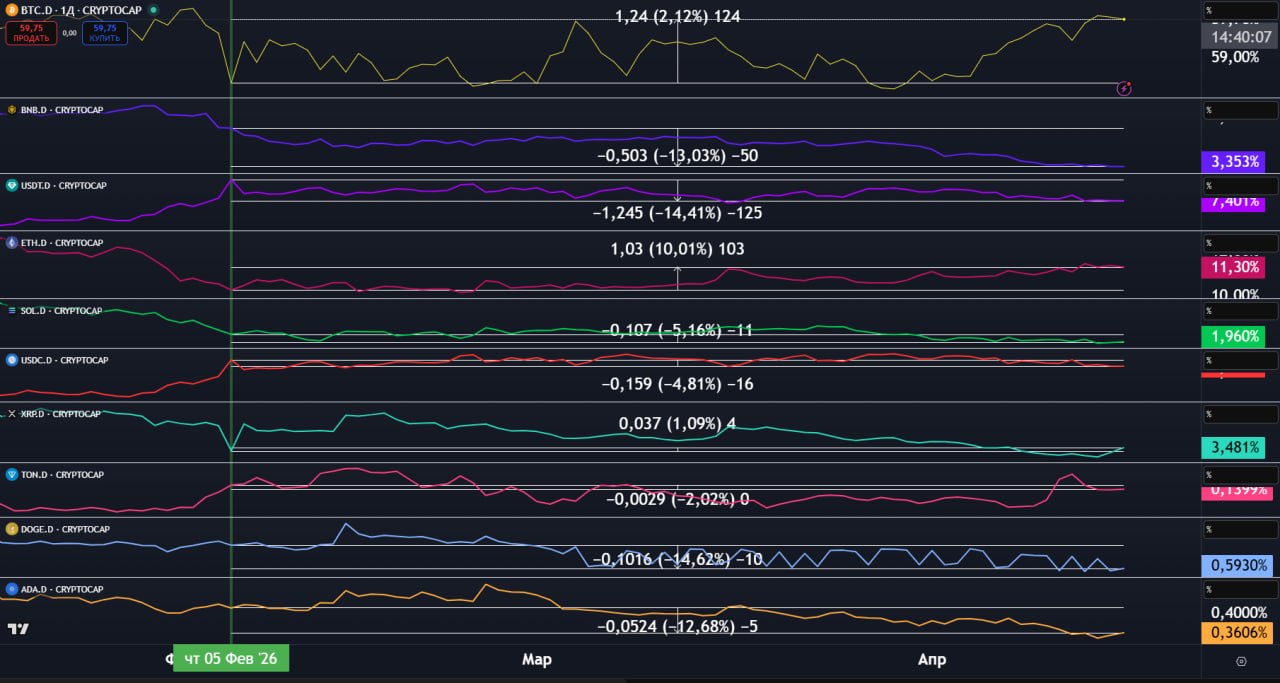Click the Продать (sell) 59,75 button

pos(31,33)
